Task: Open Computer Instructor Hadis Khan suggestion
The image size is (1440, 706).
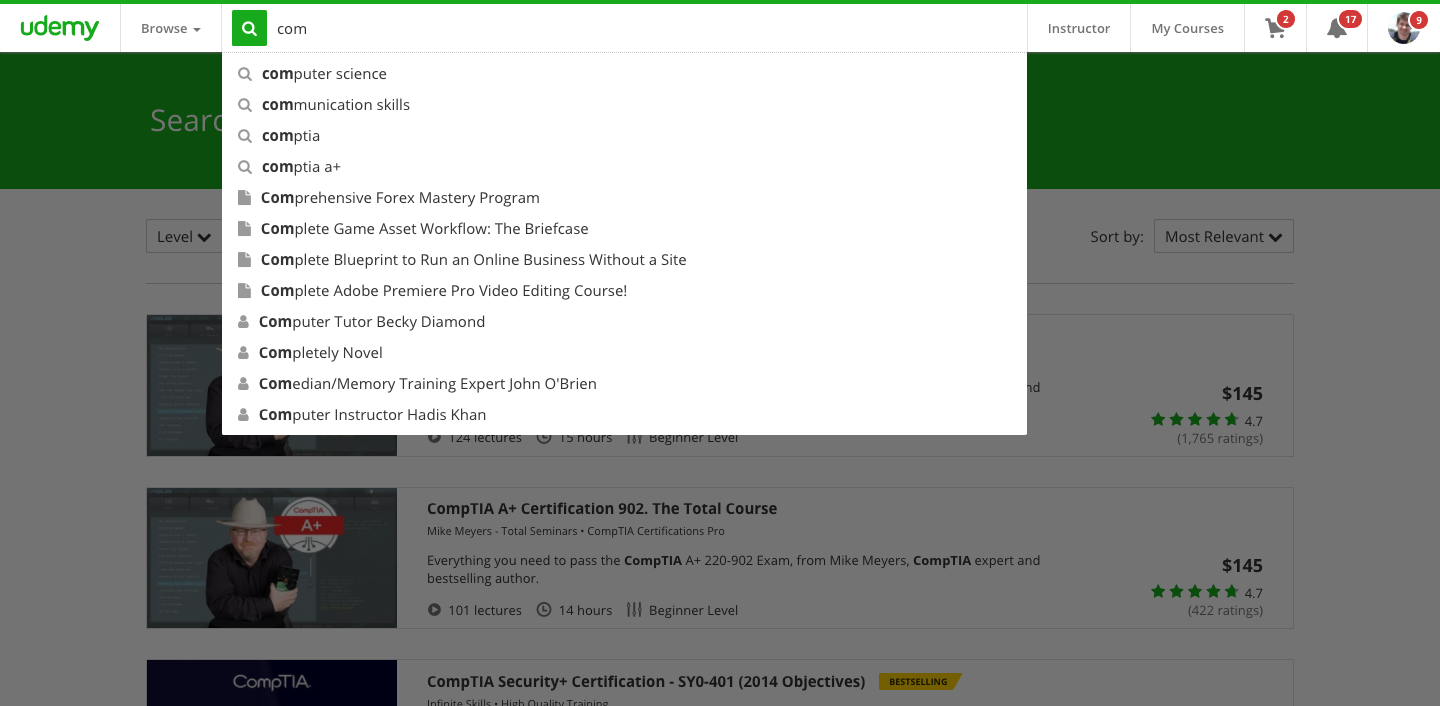Action: (x=624, y=415)
